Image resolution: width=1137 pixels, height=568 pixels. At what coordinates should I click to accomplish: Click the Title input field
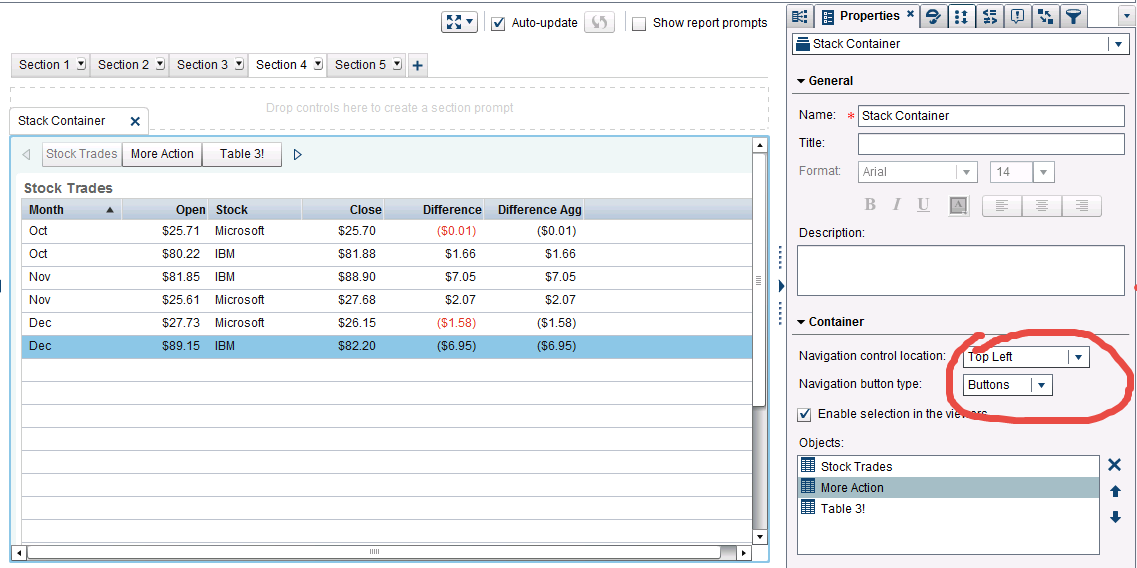[990, 144]
